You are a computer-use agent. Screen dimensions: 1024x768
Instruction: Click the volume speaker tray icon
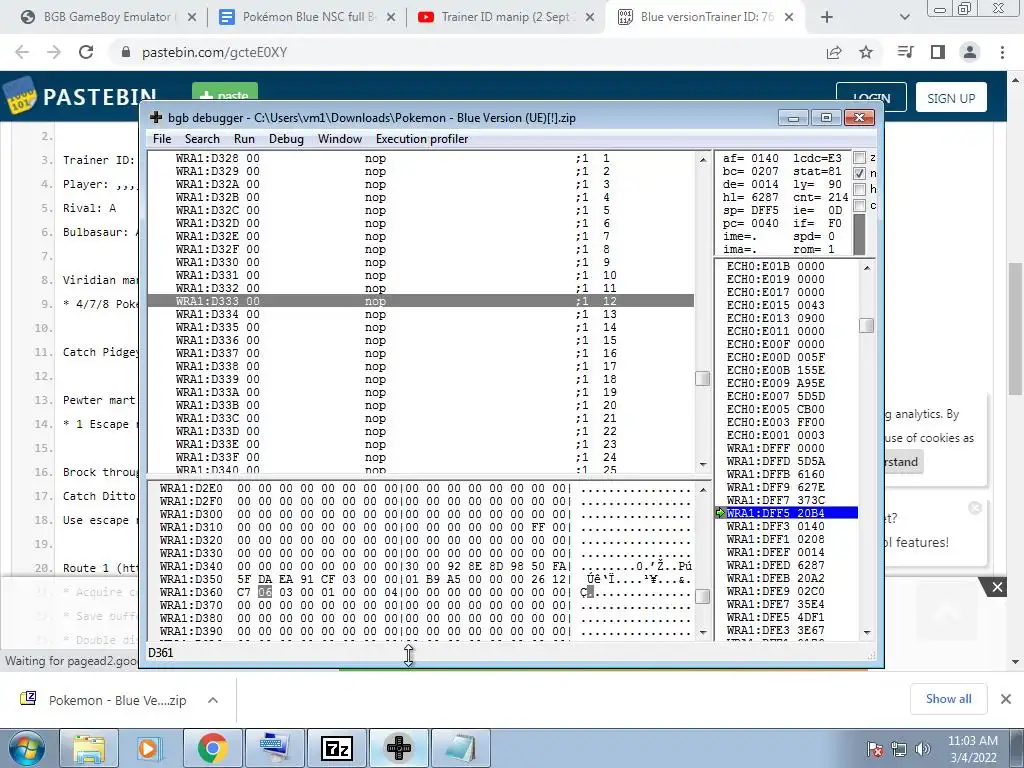(x=922, y=749)
